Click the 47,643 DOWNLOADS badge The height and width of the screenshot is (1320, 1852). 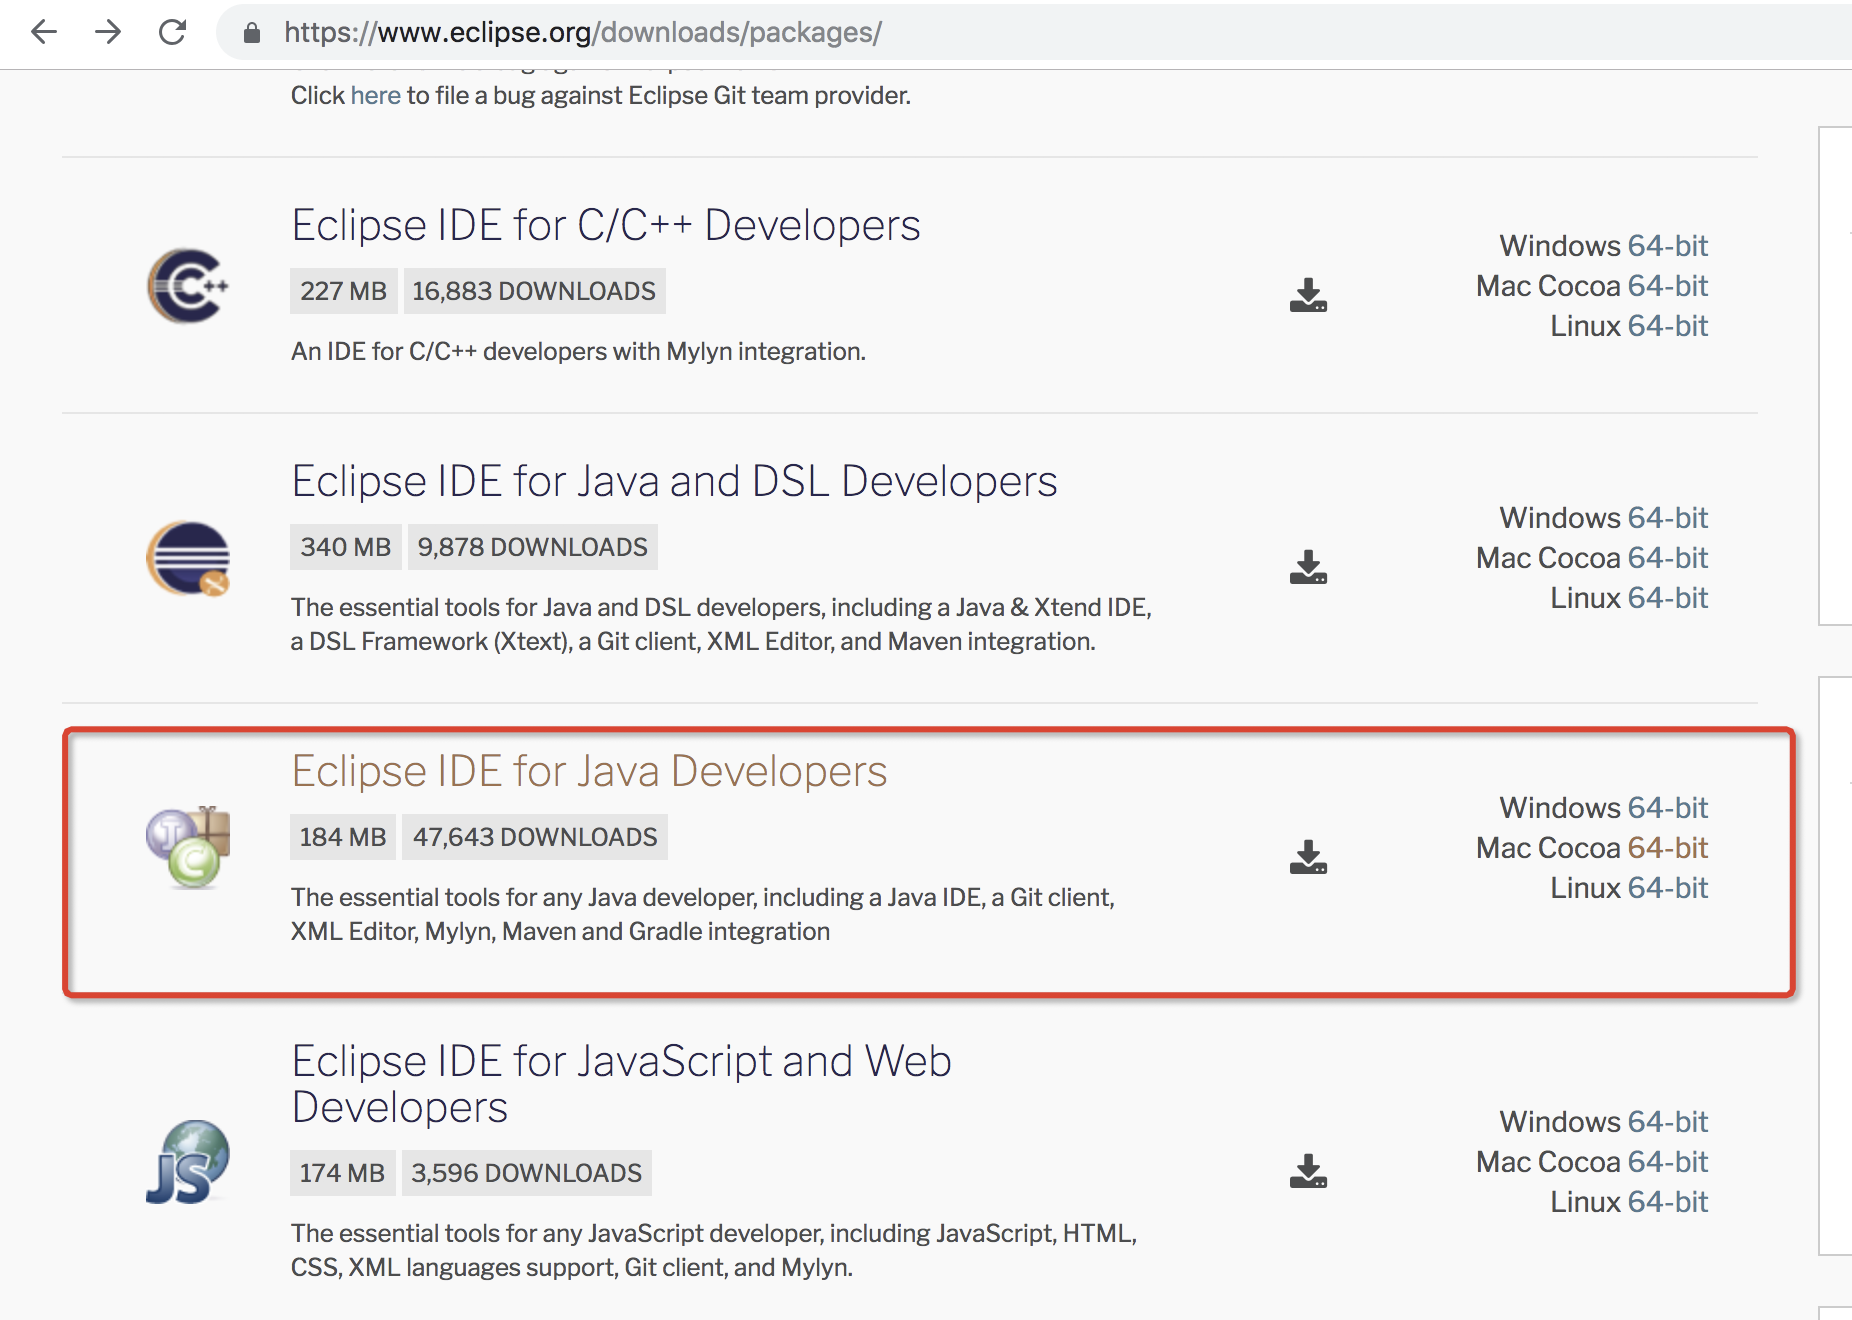pyautogui.click(x=535, y=837)
